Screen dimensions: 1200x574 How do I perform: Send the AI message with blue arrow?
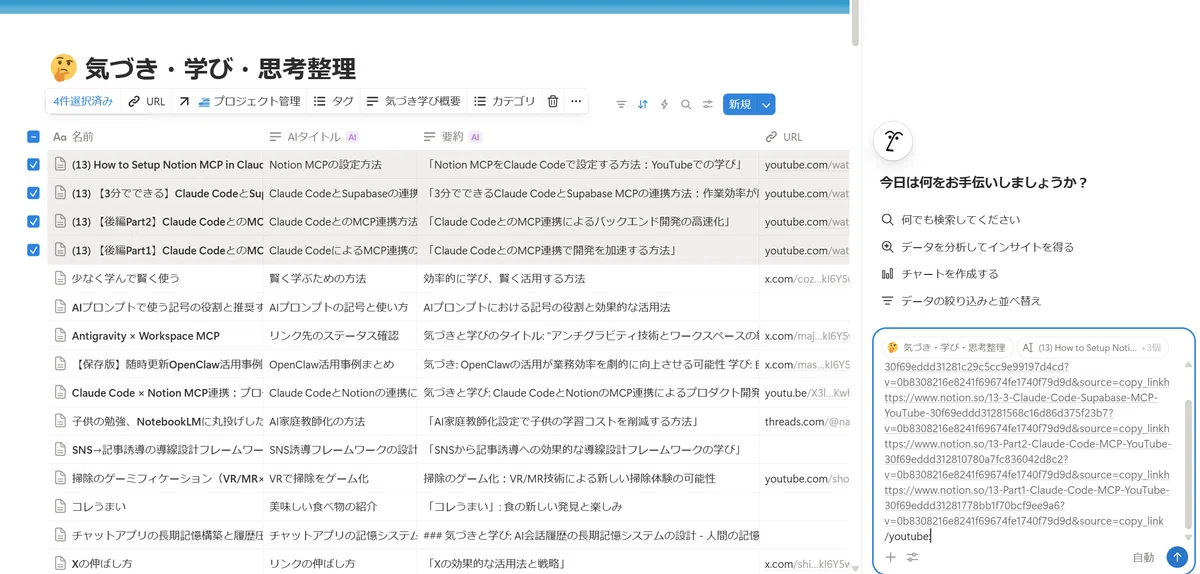pos(1177,557)
